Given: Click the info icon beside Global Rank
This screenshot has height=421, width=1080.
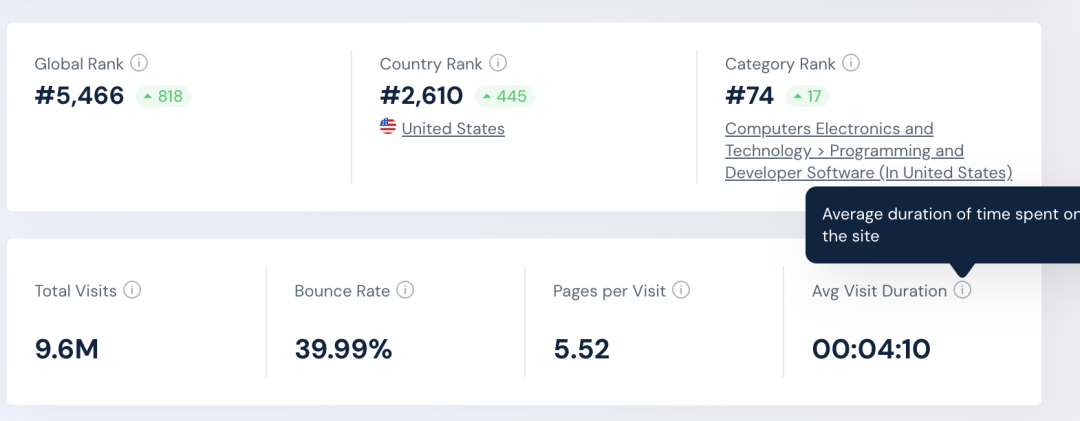Looking at the screenshot, I should [x=139, y=63].
